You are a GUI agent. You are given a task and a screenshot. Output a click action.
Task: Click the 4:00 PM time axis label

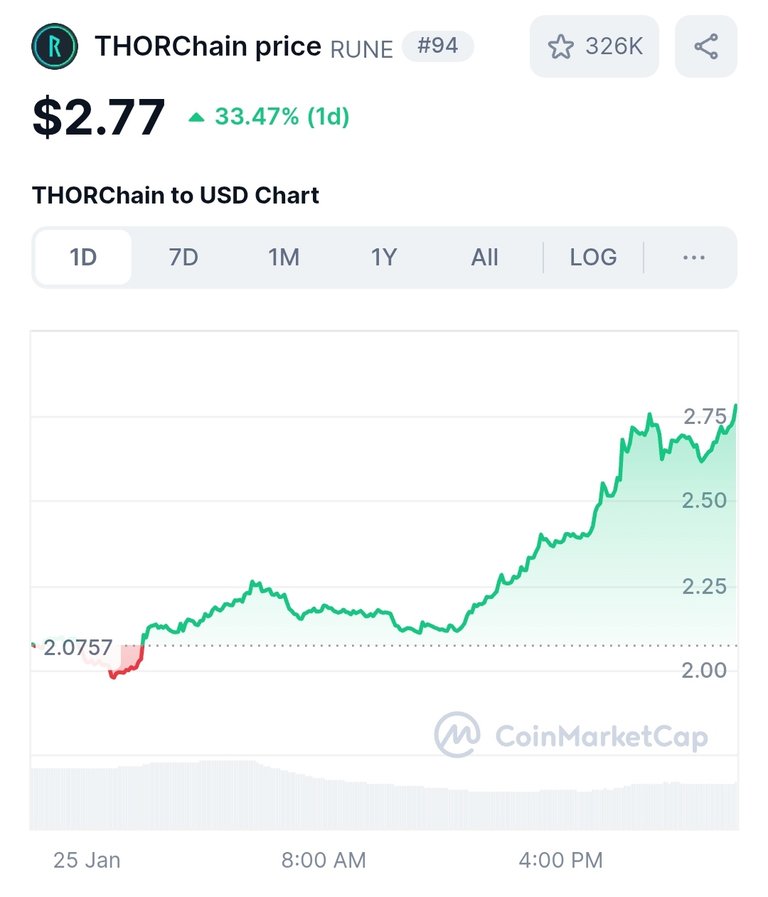(560, 860)
